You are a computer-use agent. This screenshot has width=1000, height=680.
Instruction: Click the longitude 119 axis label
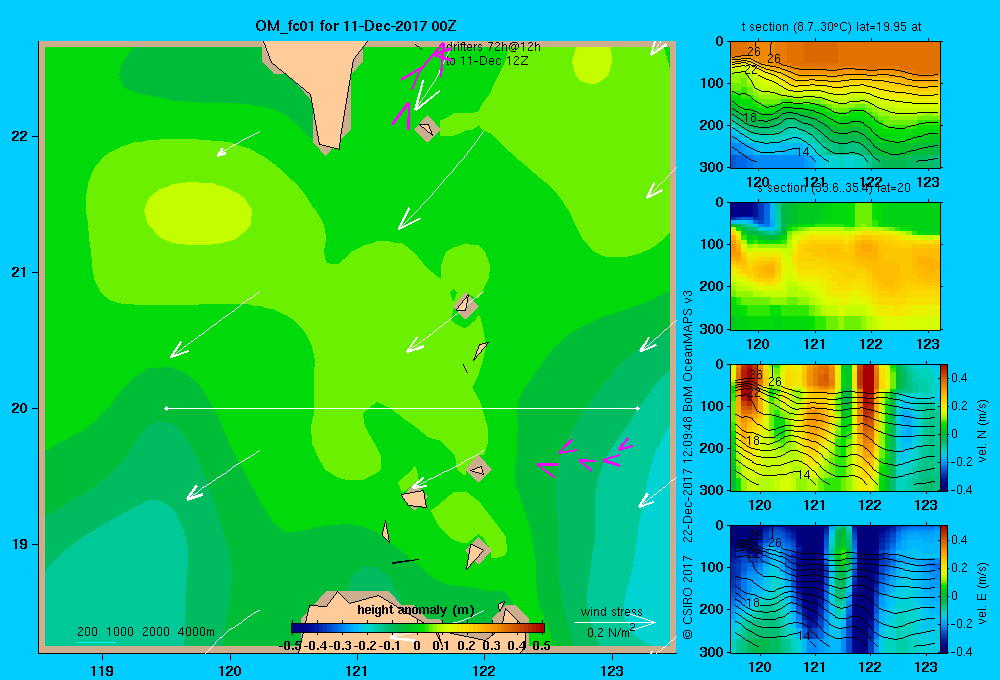click(102, 670)
